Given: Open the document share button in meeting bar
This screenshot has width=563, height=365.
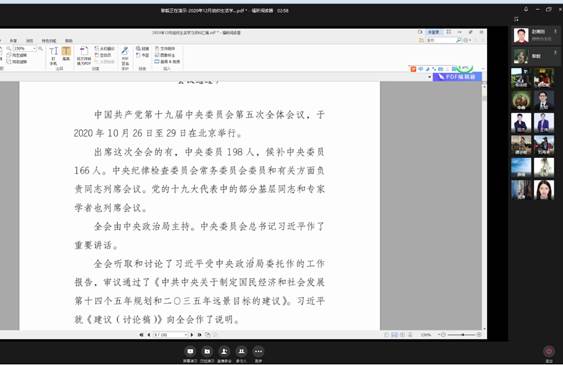Looking at the screenshot, I should tap(207, 351).
